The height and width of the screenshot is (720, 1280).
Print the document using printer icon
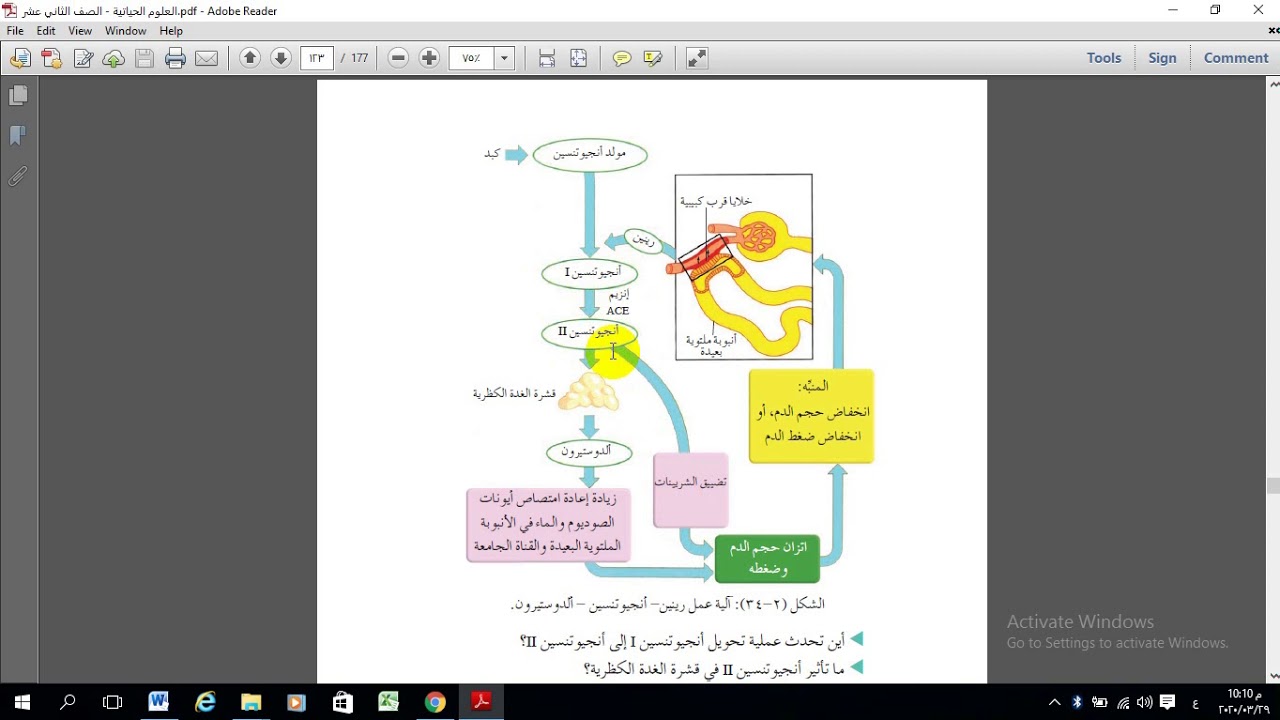(x=176, y=58)
